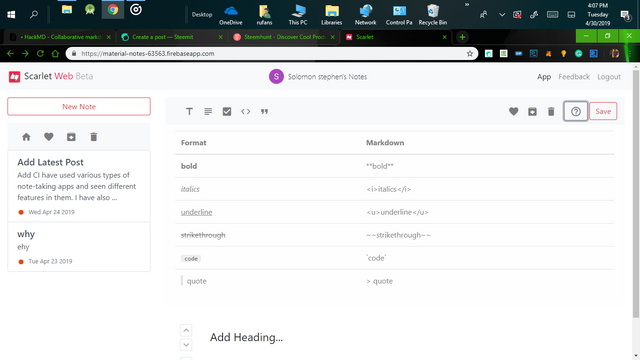The width and height of the screenshot is (640, 360).
Task: Open the Add Latest Post note
Action: 79,186
